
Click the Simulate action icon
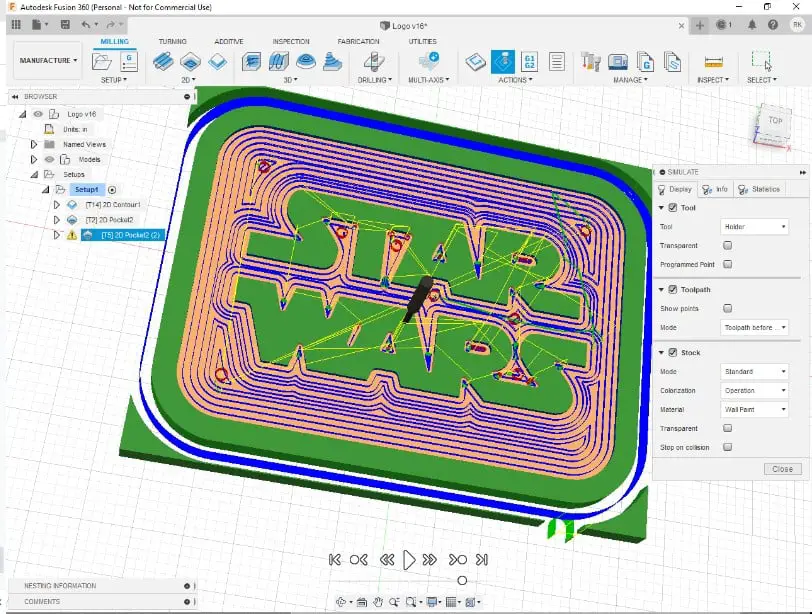(x=503, y=62)
